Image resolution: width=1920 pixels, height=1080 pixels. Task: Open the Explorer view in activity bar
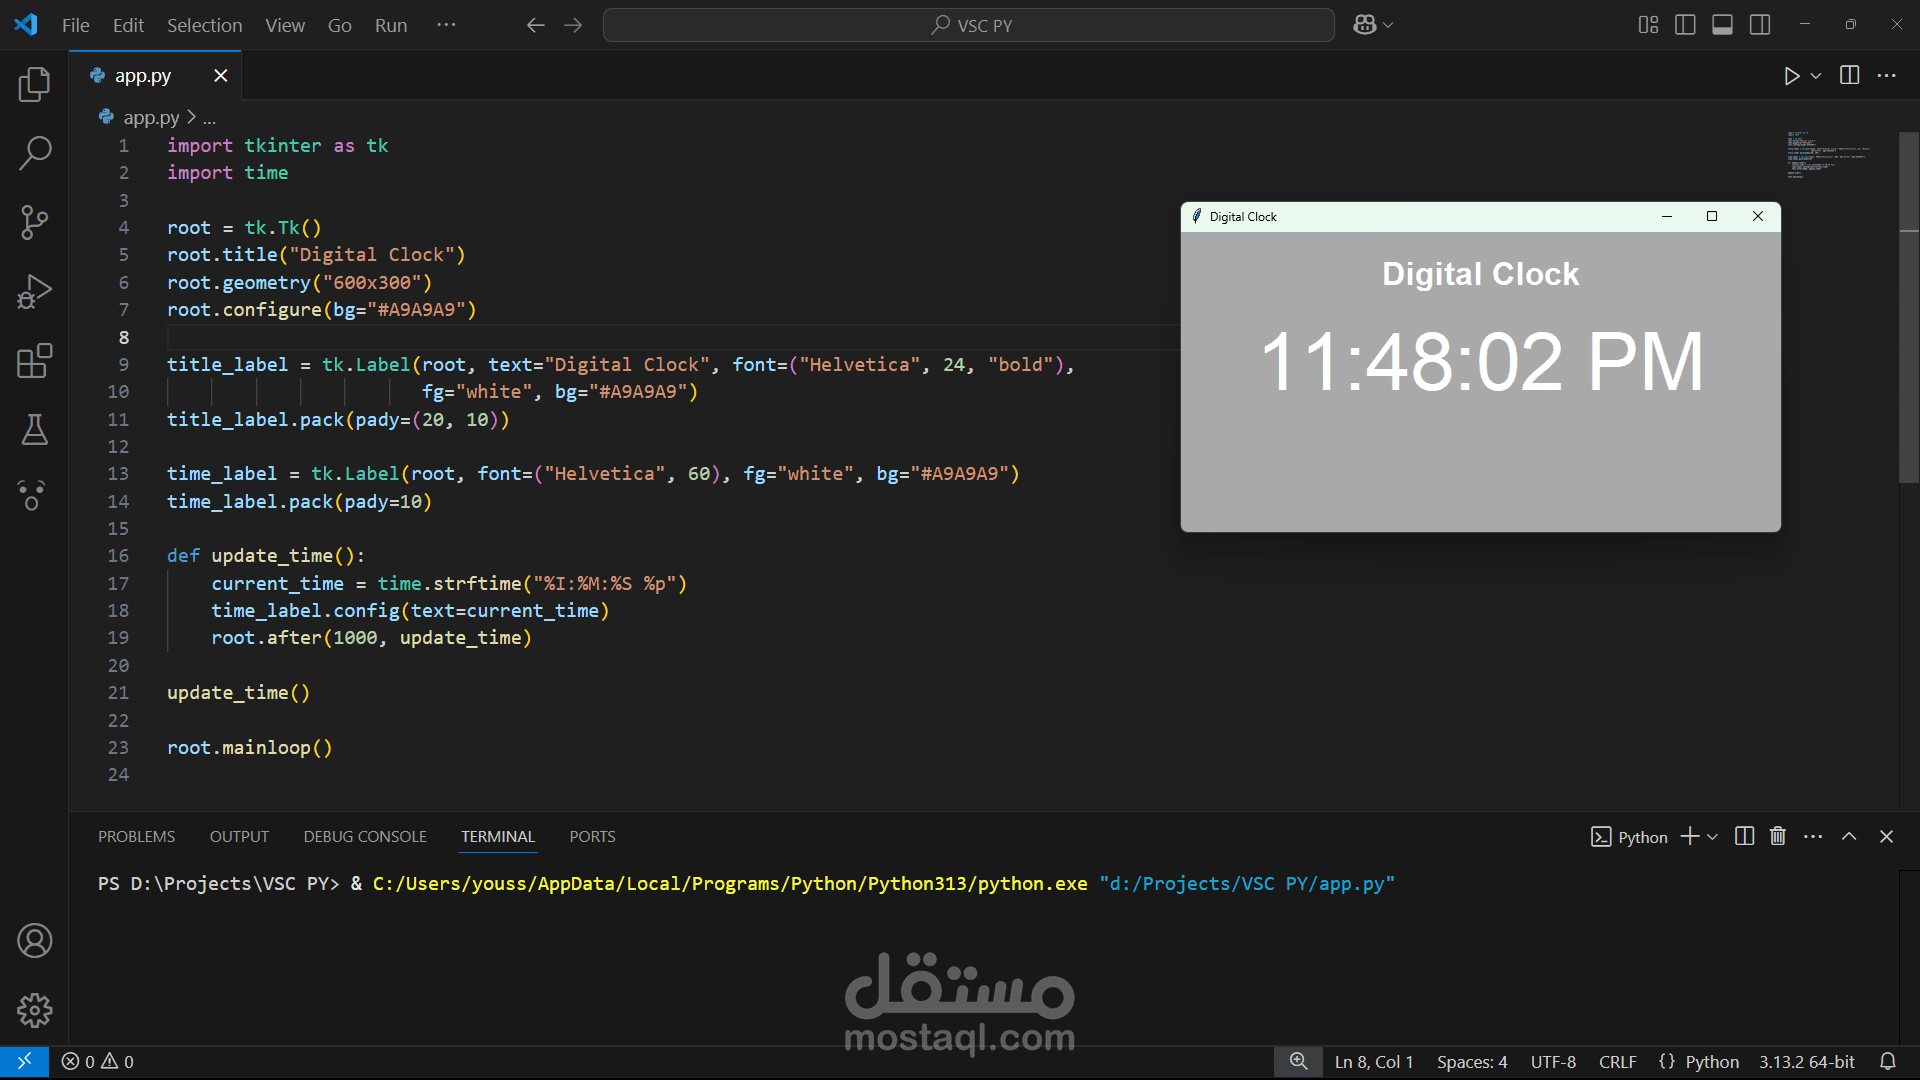(34, 84)
